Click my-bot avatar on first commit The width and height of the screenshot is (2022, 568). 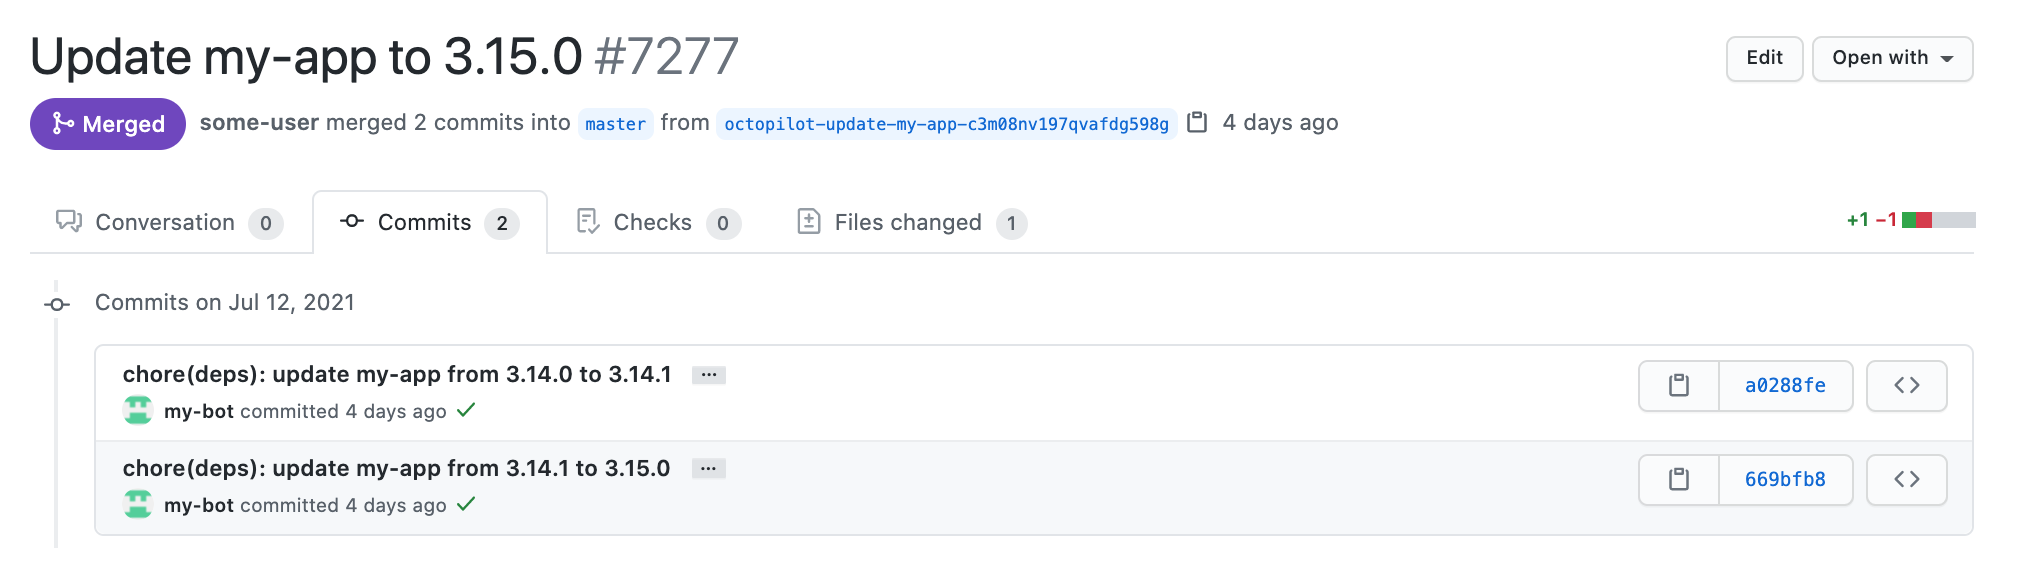point(138,411)
